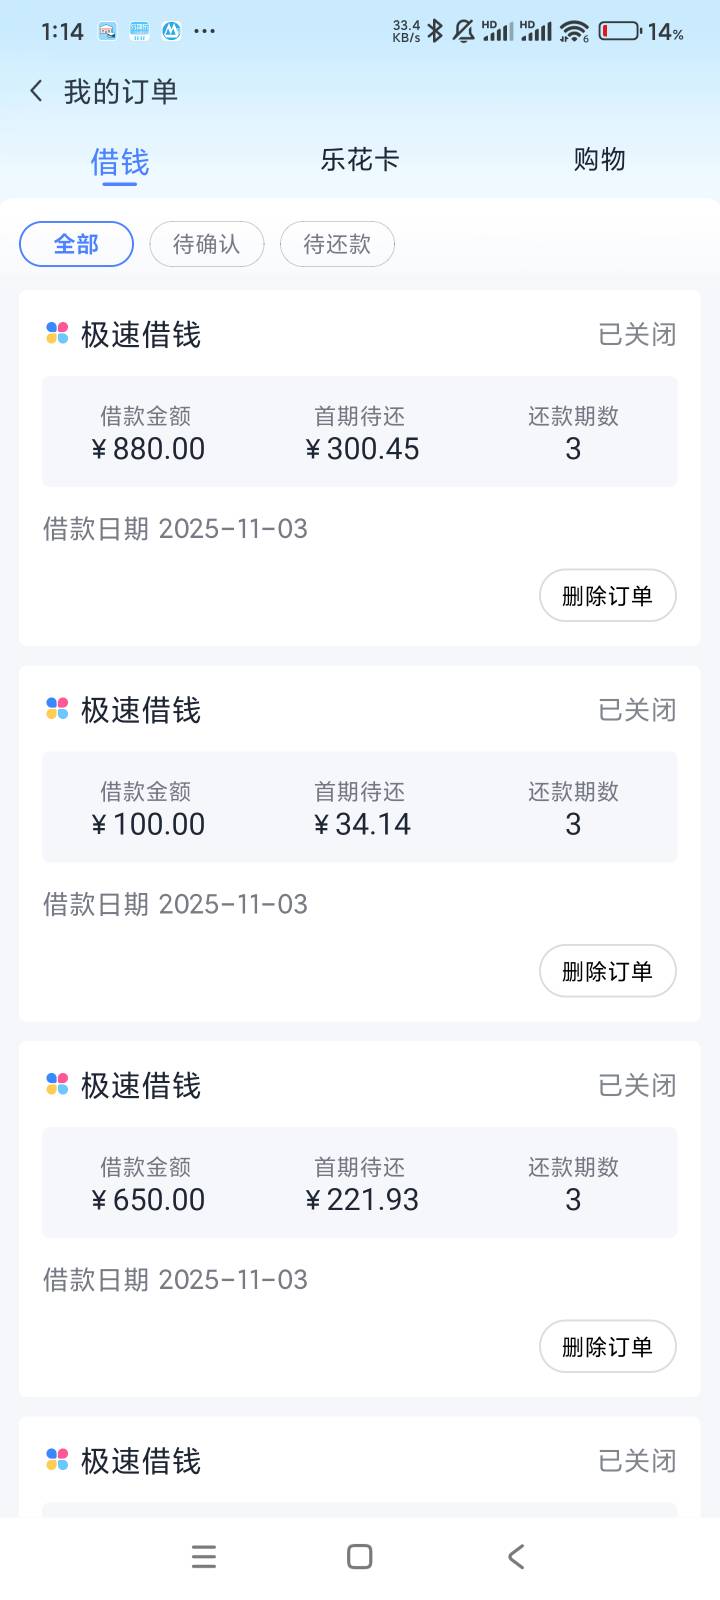Delete the ¥650.00 order with 删除订单
The image size is (720, 1600).
[x=607, y=1347]
